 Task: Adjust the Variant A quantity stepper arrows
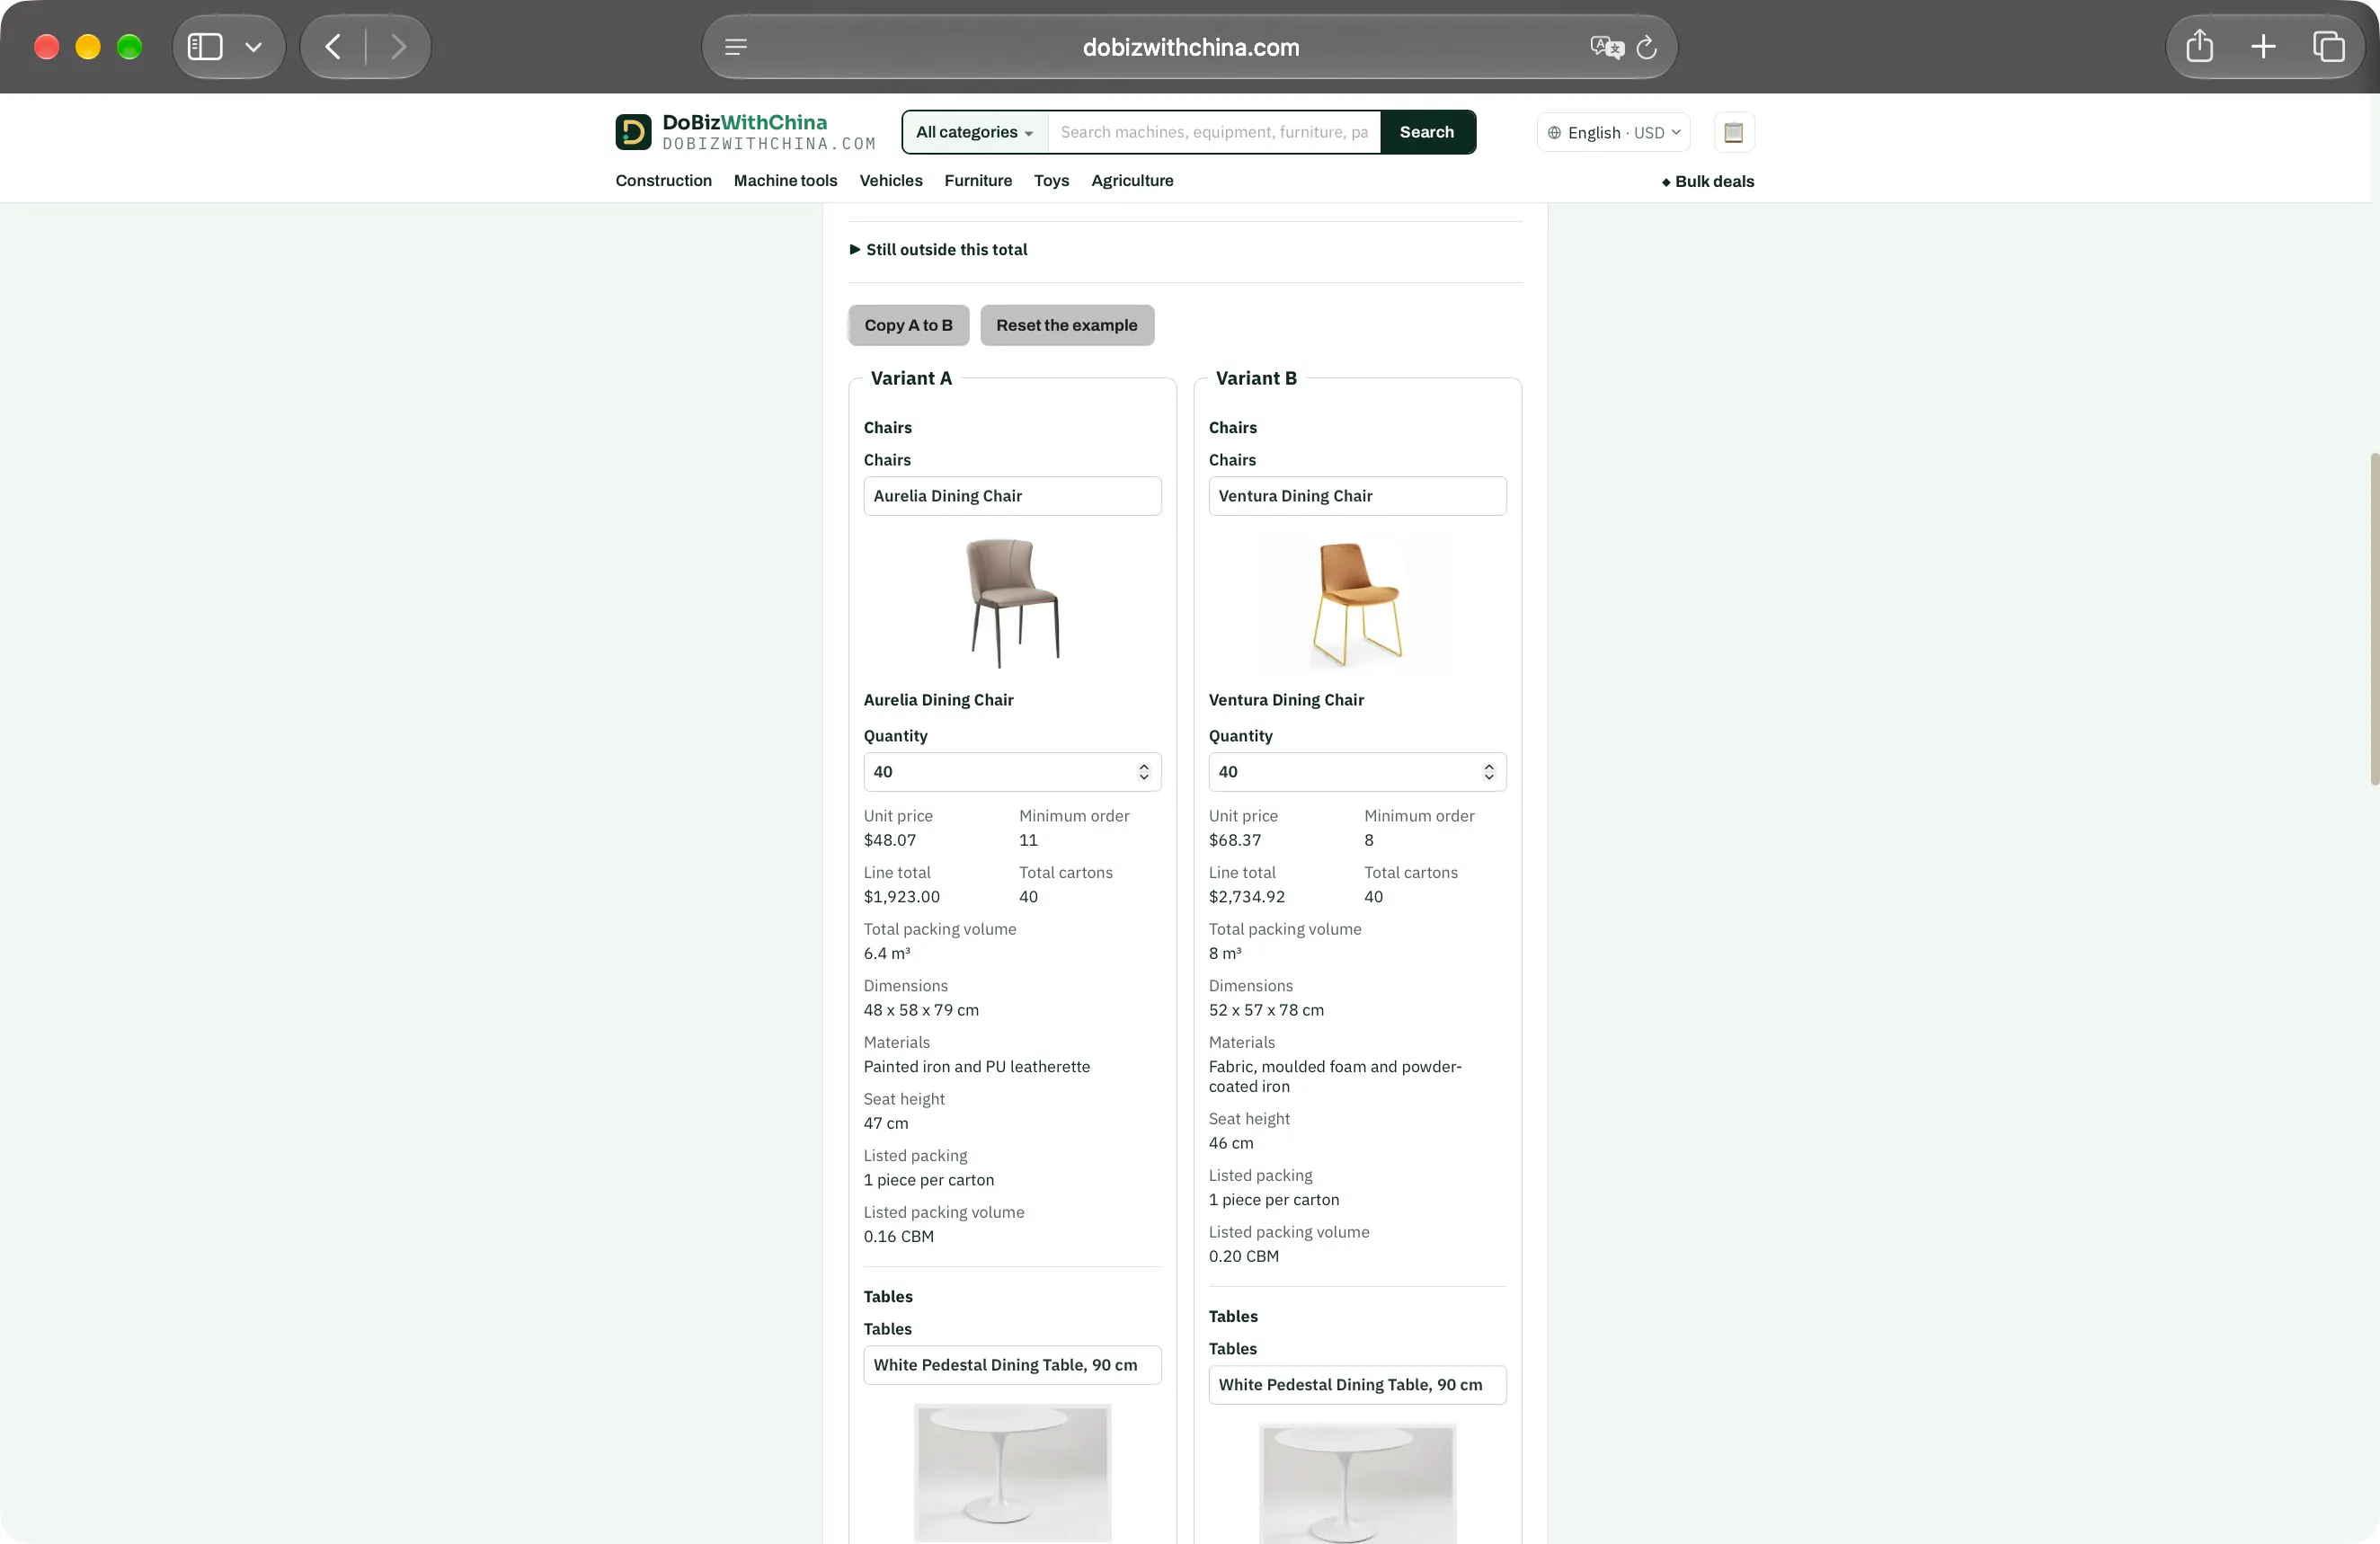pos(1143,772)
